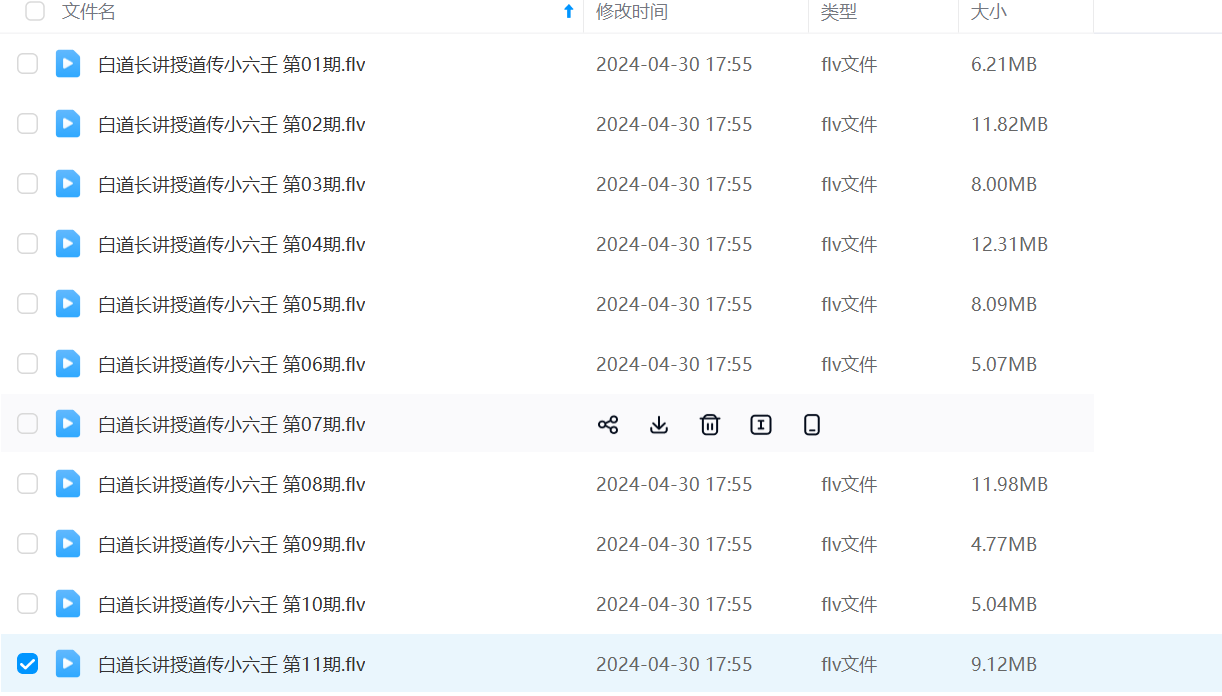Check the box for 第03期 file
This screenshot has width=1222, height=696.
[28, 184]
